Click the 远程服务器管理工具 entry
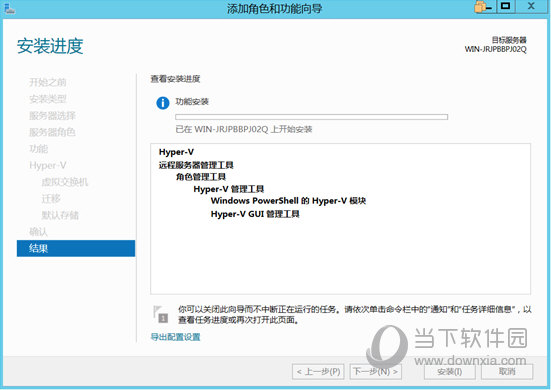551x390 pixels. [196, 165]
